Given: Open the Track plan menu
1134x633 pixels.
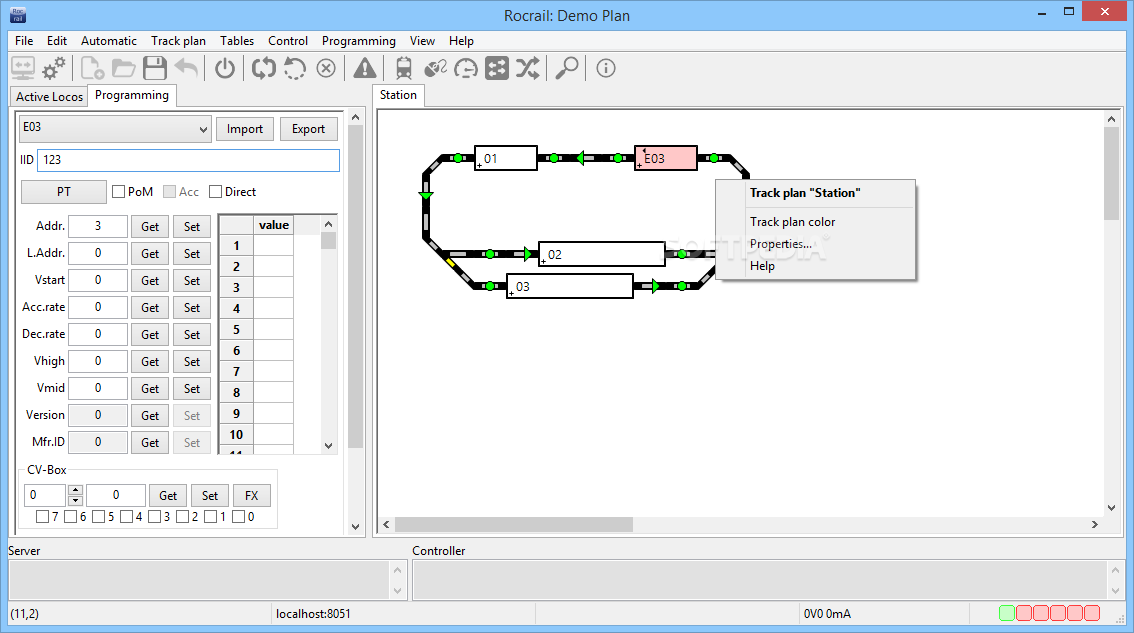Looking at the screenshot, I should point(178,41).
